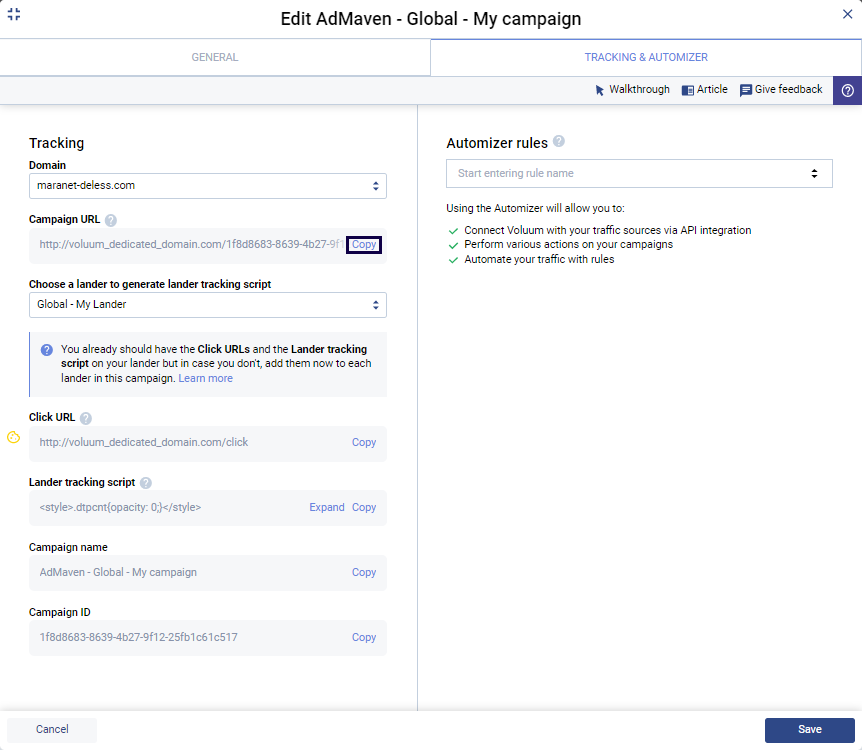Save the campaign changes
862x750 pixels.
809,730
